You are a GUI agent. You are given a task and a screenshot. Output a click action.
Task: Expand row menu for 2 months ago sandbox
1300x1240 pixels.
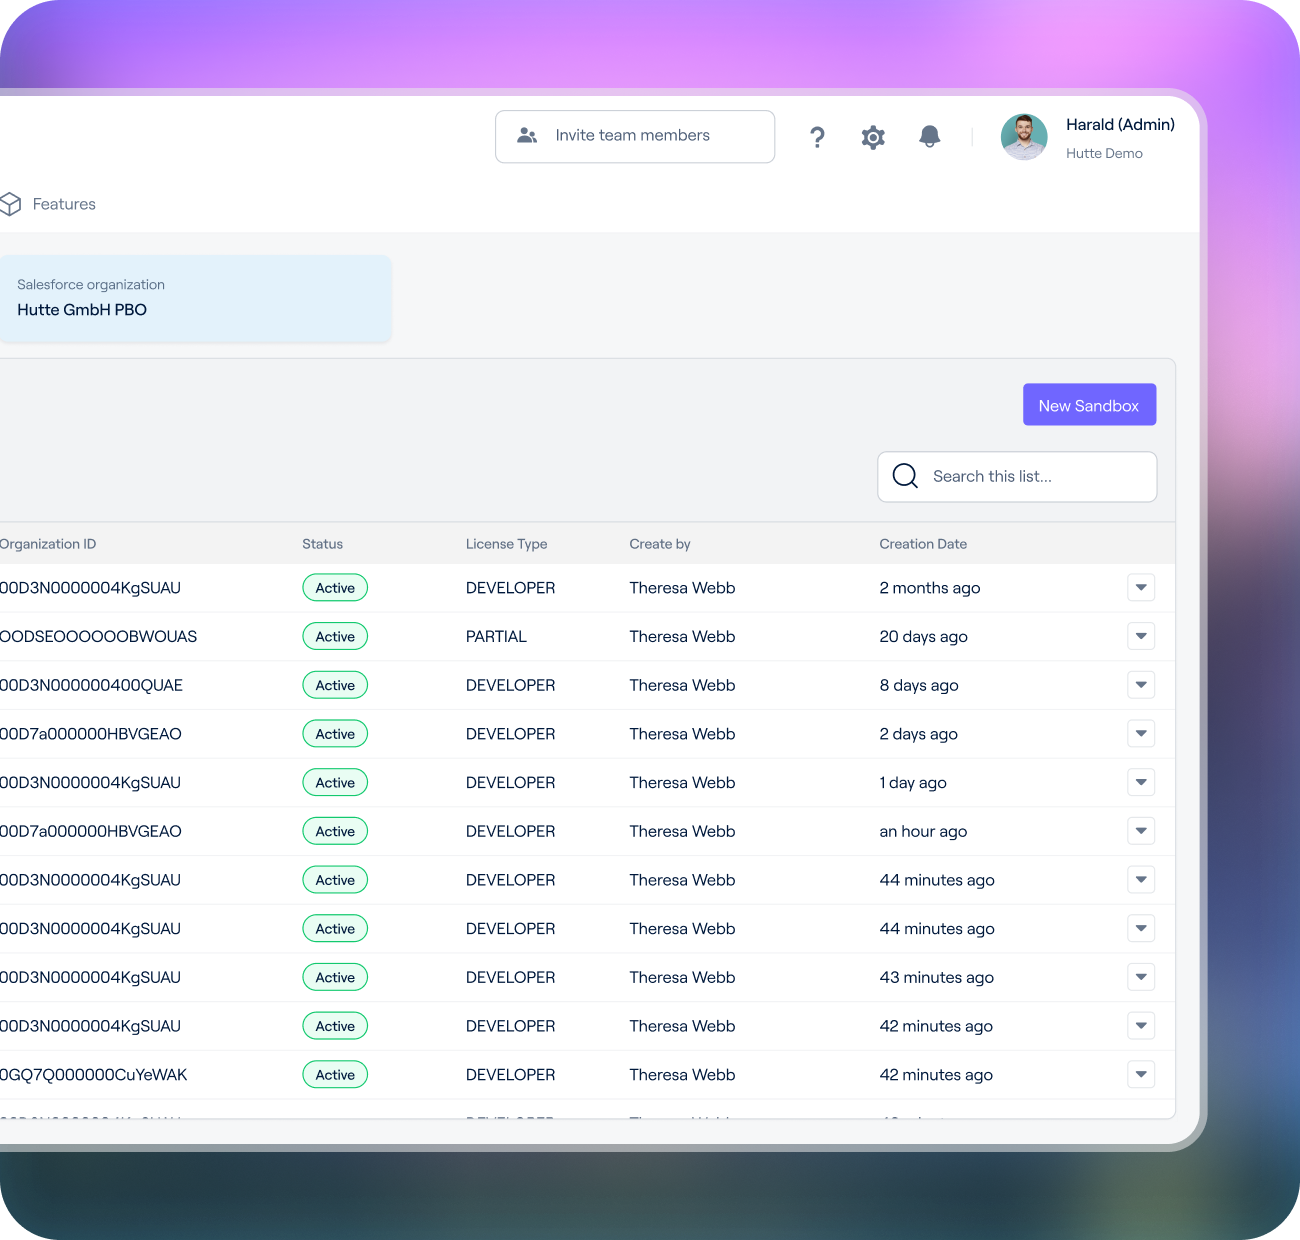click(x=1141, y=588)
